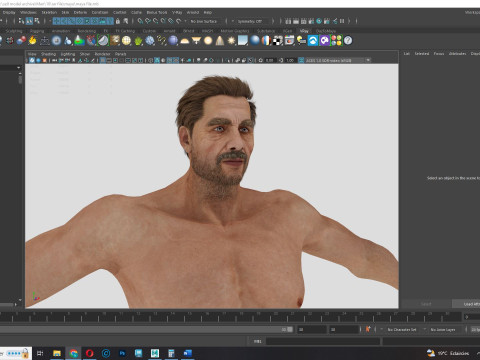Click the Focus menu in Attribute Editor
This screenshot has height=360, width=480.
(x=439, y=54)
